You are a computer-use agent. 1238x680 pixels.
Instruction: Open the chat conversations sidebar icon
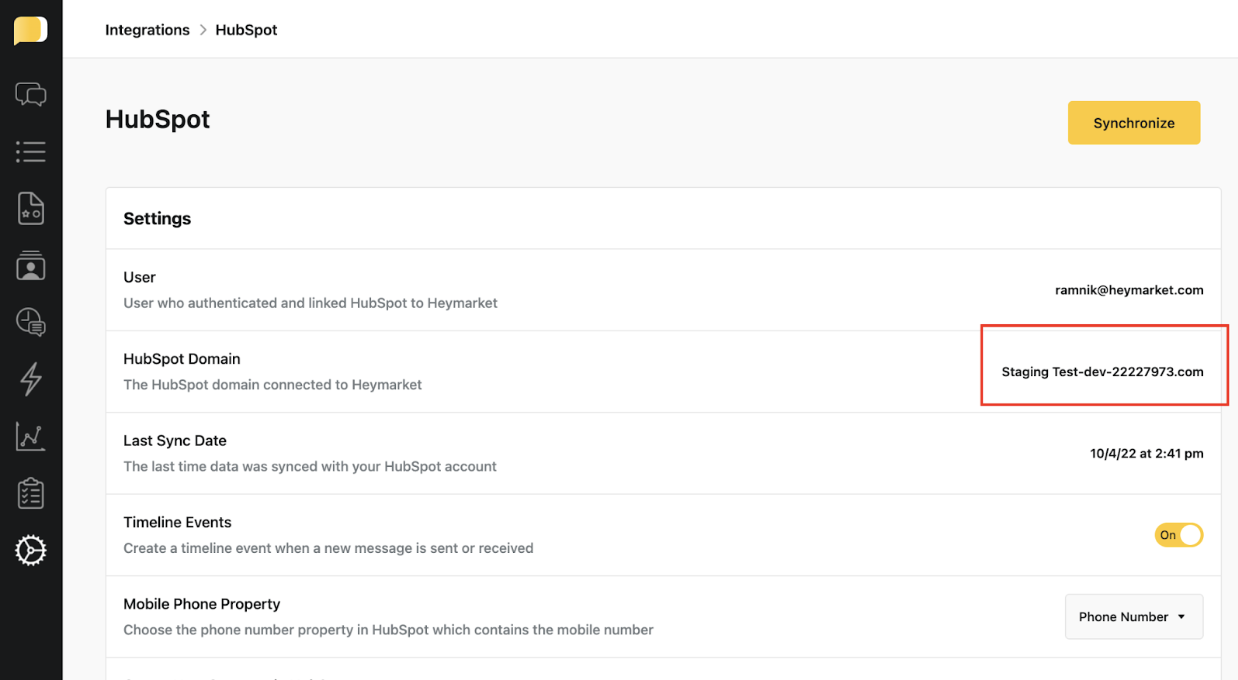(31, 95)
